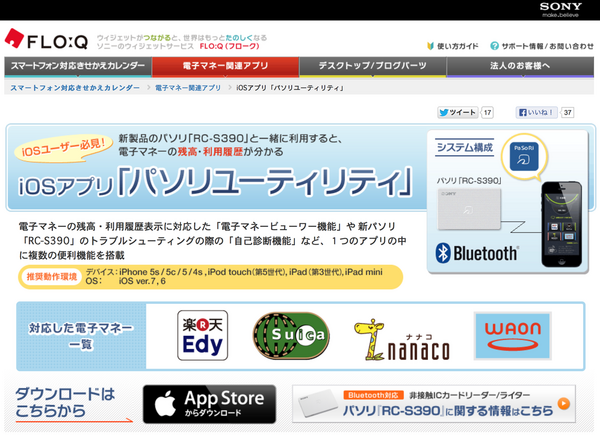Click the WAON logo

click(513, 336)
